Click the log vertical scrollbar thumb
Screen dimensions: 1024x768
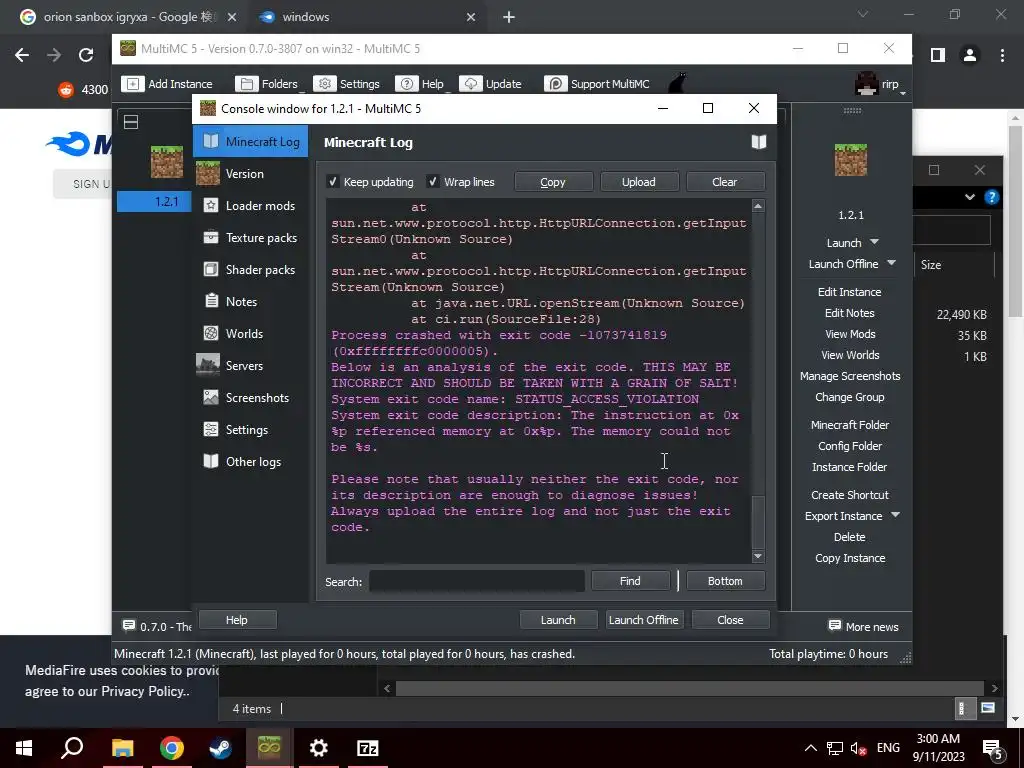pyautogui.click(x=758, y=522)
